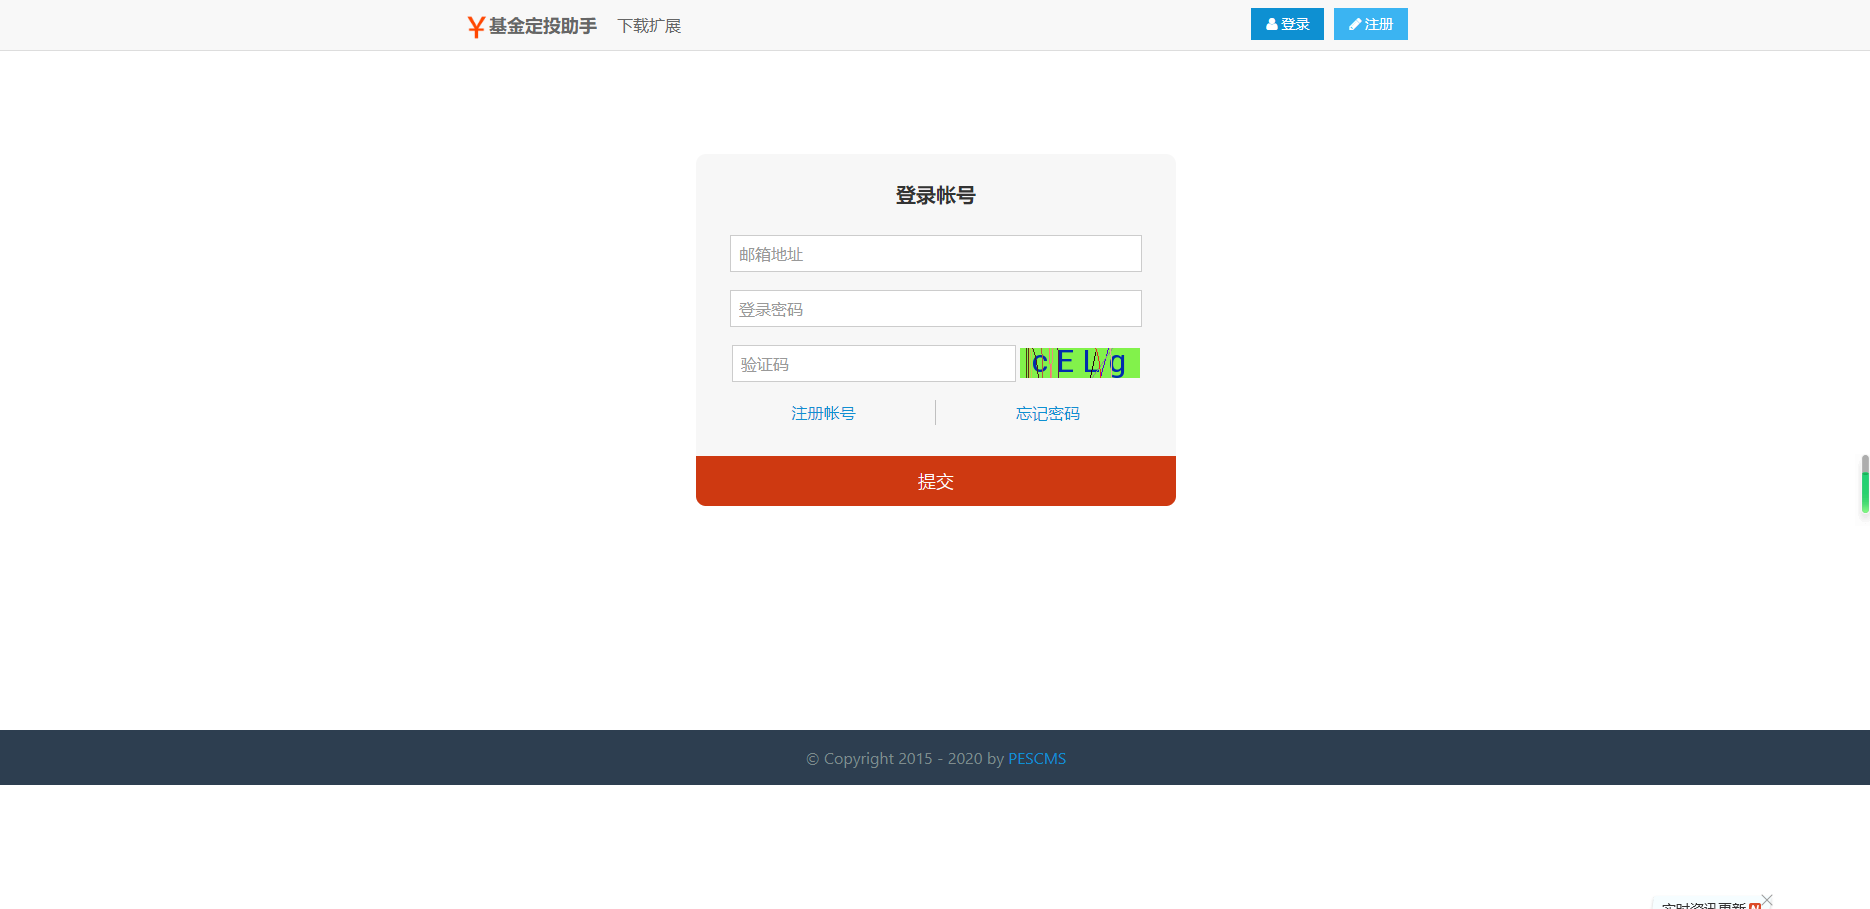
Task: Open the 下载扩展 navigation item
Action: click(x=649, y=25)
